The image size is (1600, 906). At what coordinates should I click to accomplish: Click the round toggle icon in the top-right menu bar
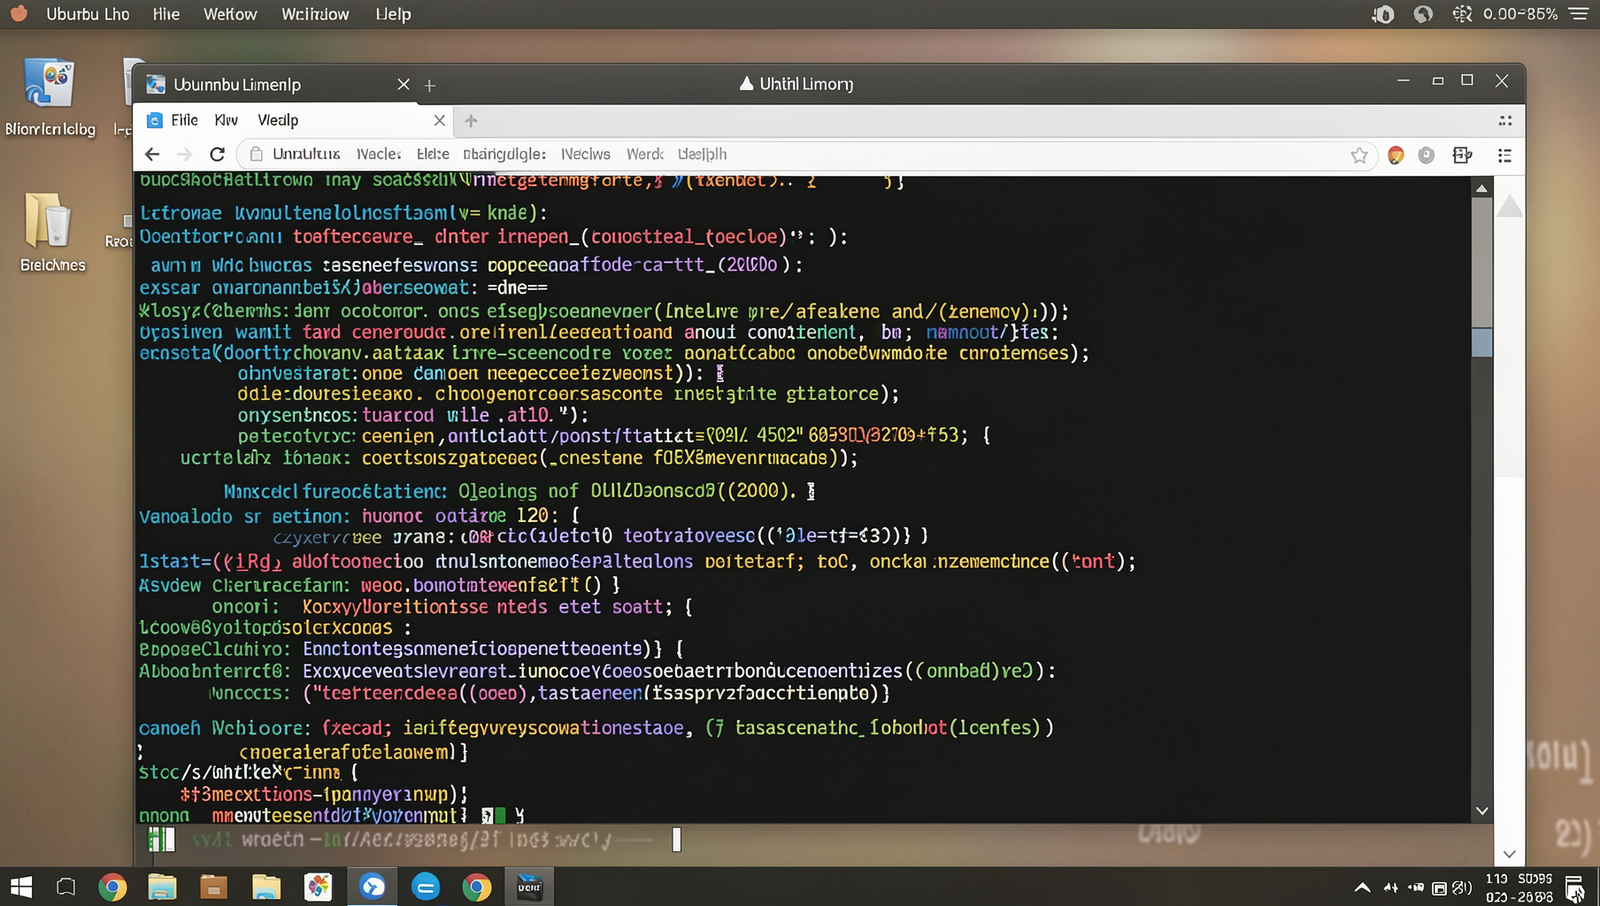(x=1384, y=14)
